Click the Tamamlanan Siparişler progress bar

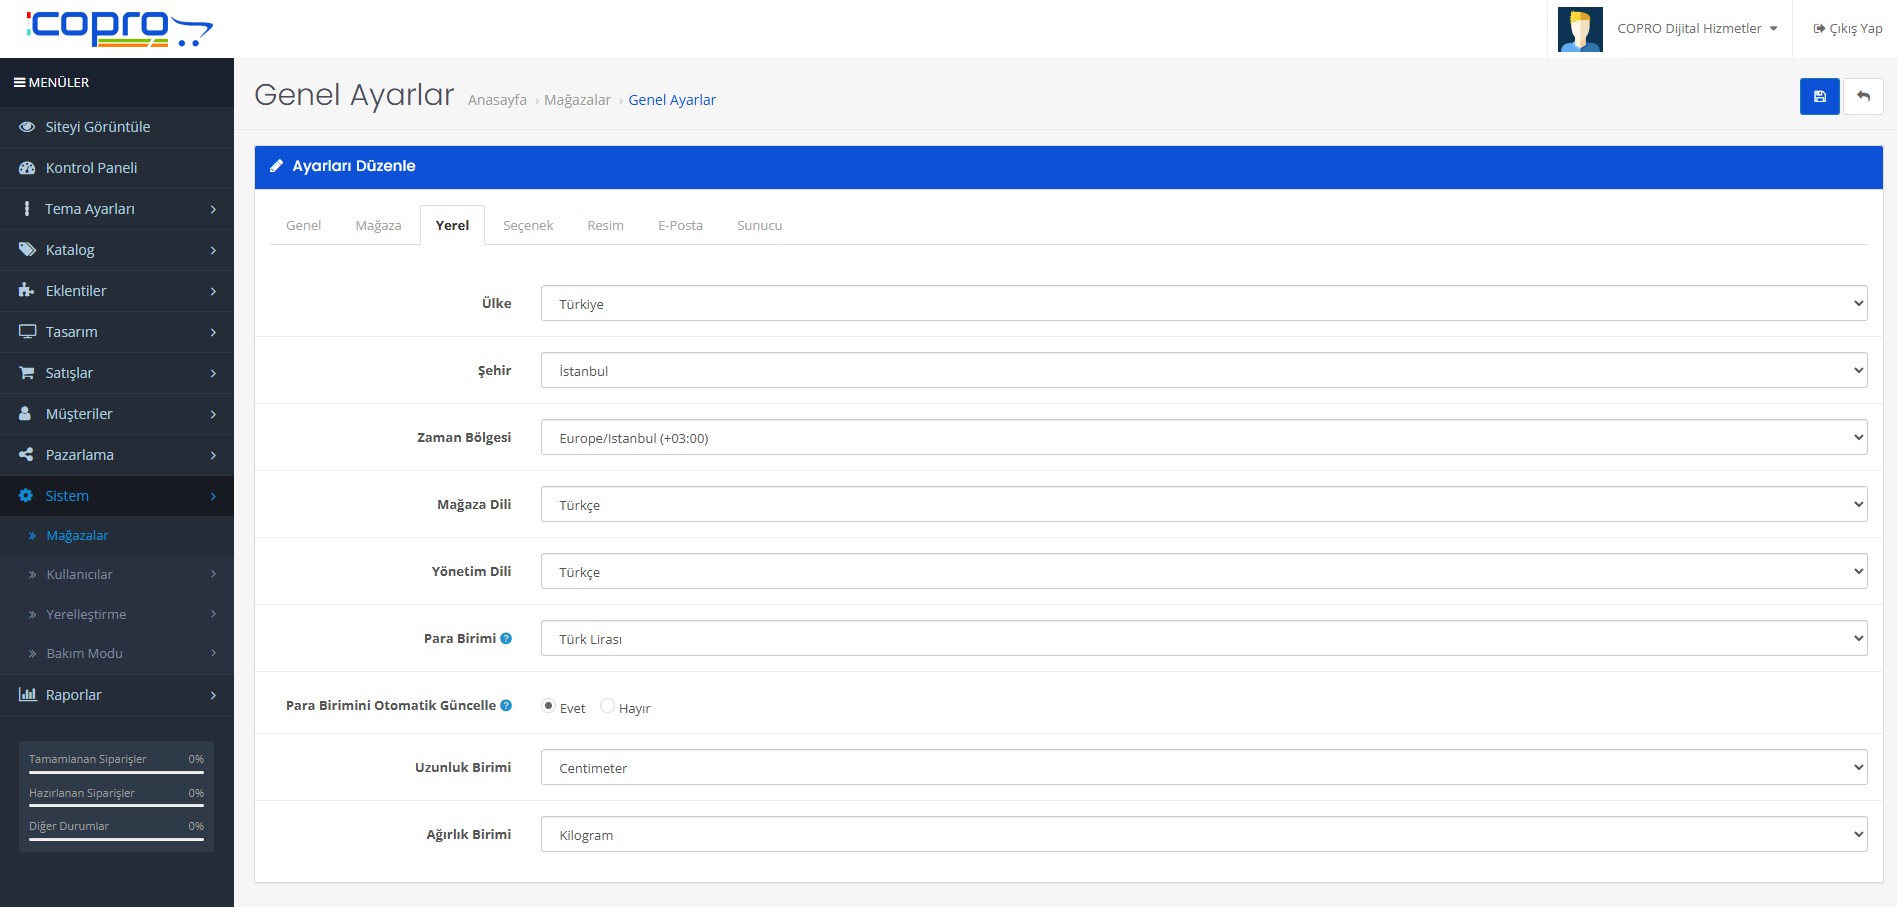pyautogui.click(x=116, y=772)
